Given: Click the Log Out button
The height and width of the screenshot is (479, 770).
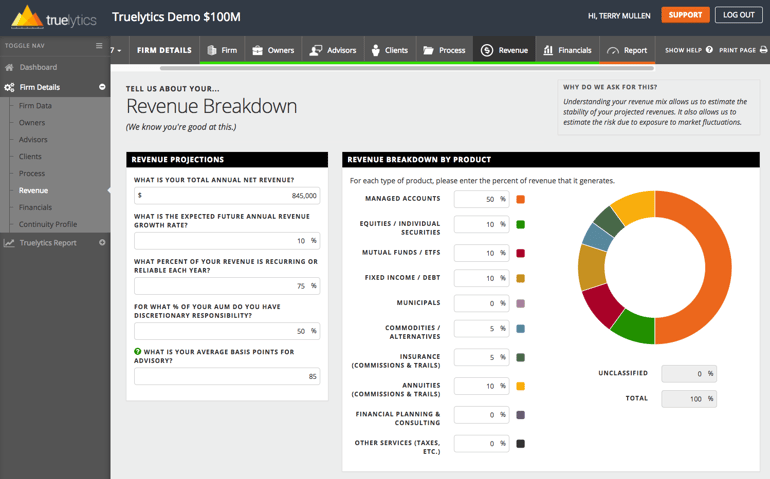Looking at the screenshot, I should click(x=739, y=15).
